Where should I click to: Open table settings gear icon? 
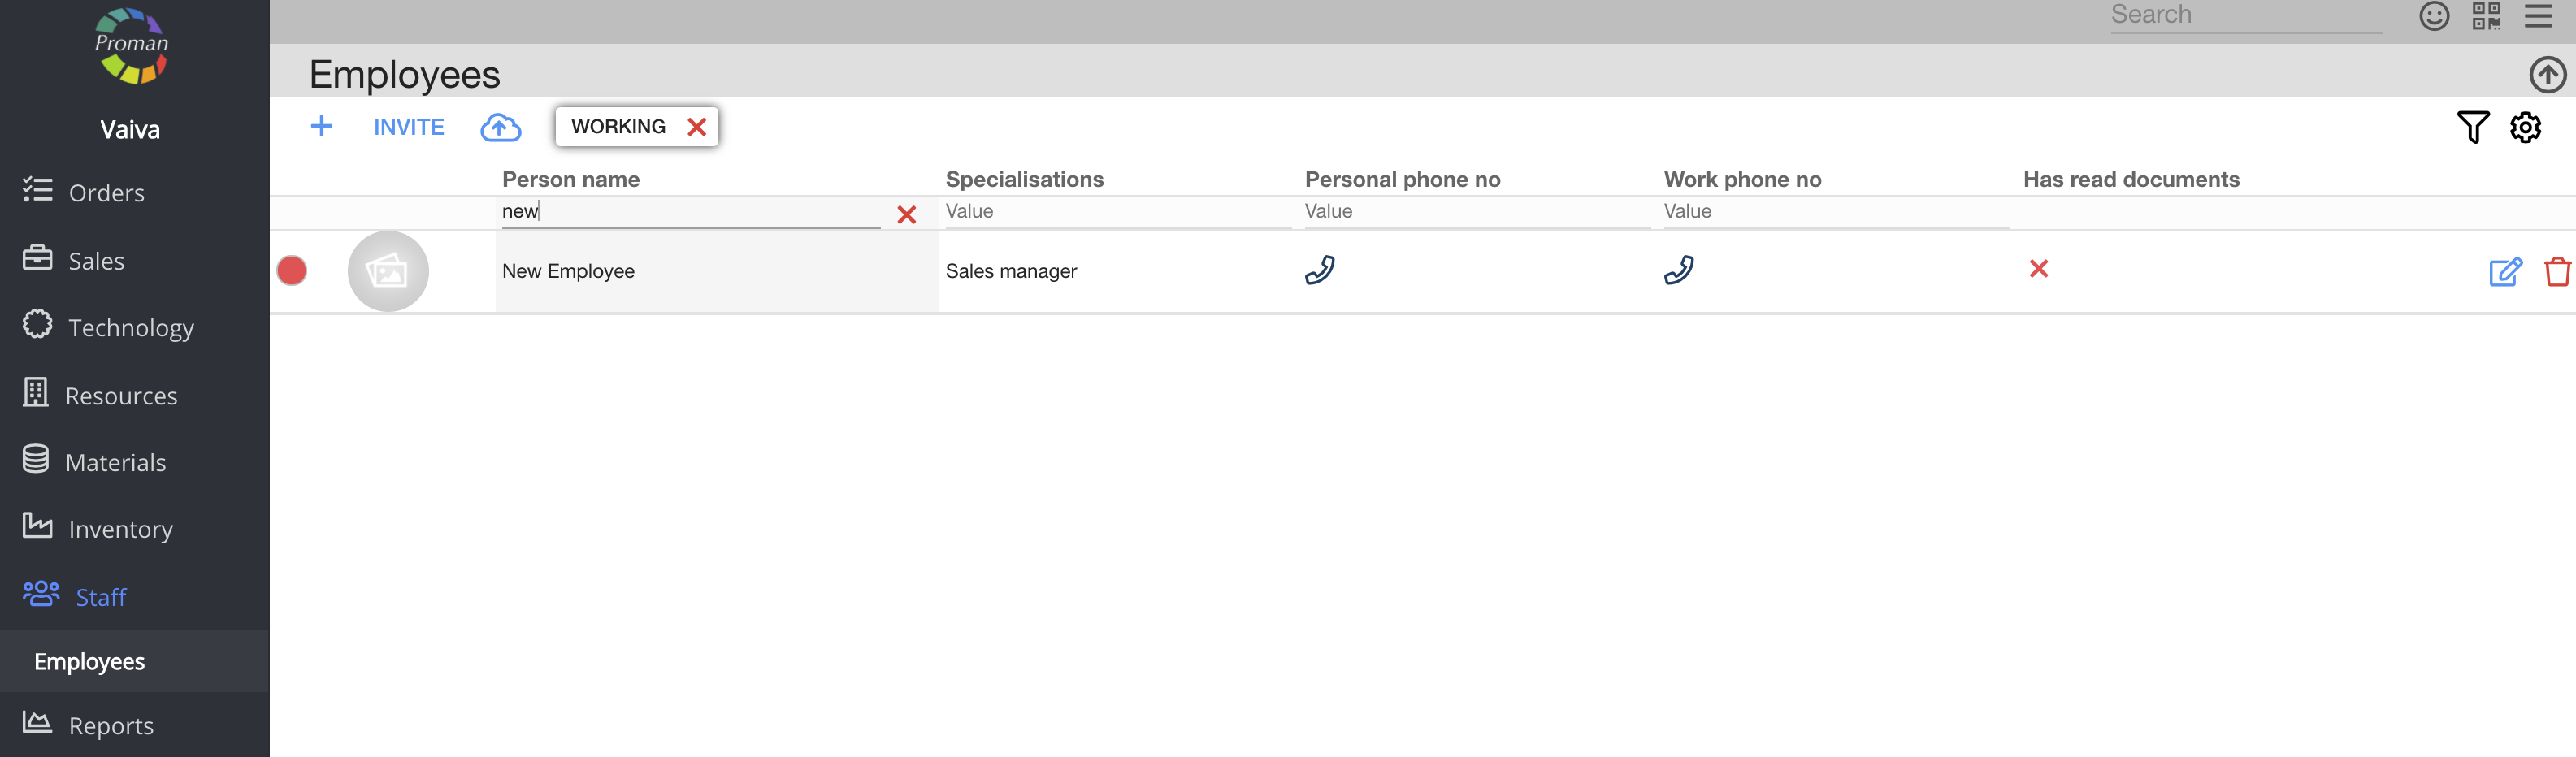[2525, 127]
